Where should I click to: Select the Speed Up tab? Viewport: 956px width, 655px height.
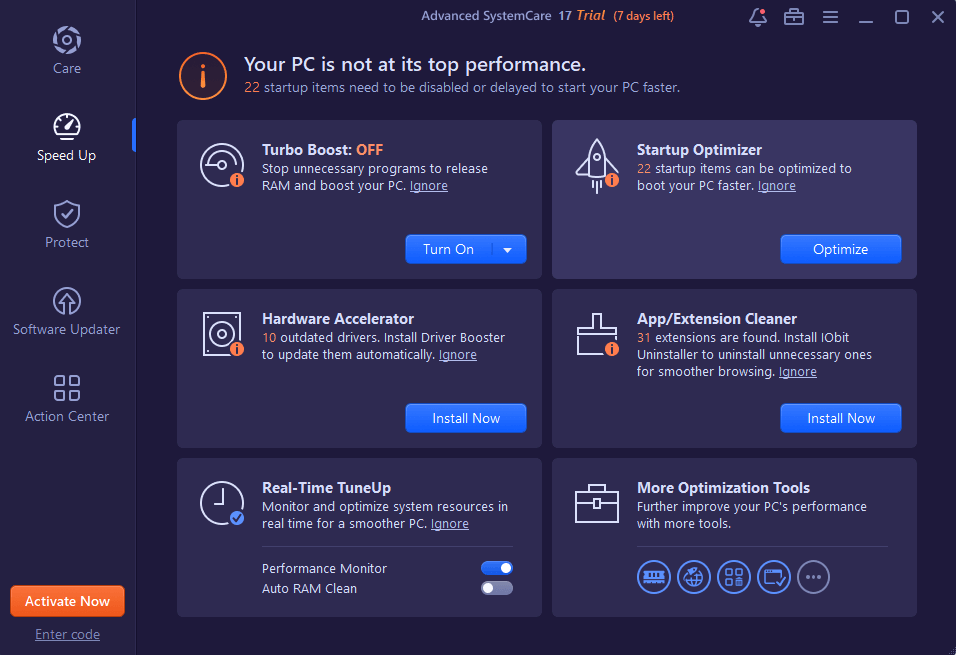tap(66, 138)
